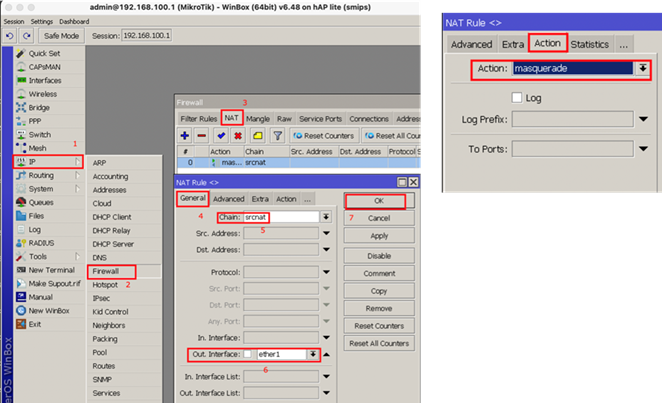
Task: Click Apply button
Action: click(379, 236)
